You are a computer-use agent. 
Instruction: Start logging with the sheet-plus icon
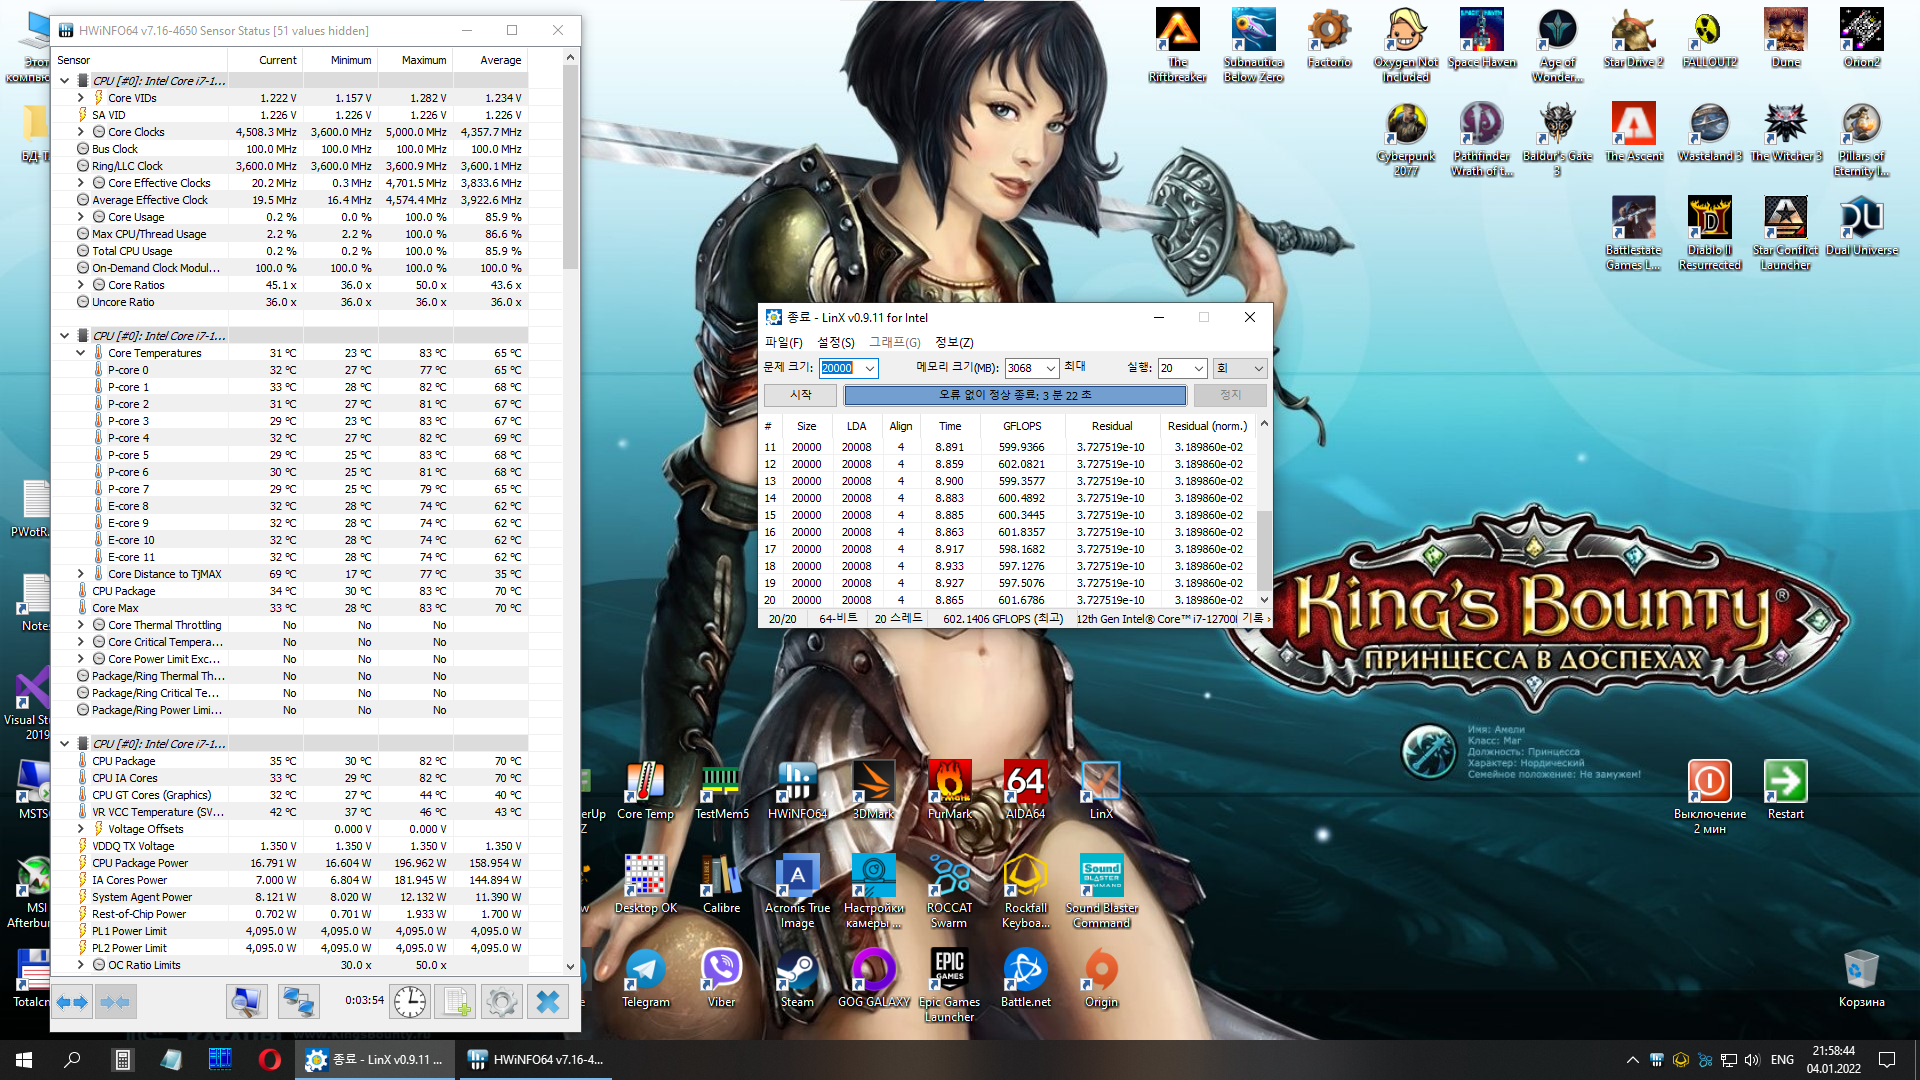[x=456, y=1001]
